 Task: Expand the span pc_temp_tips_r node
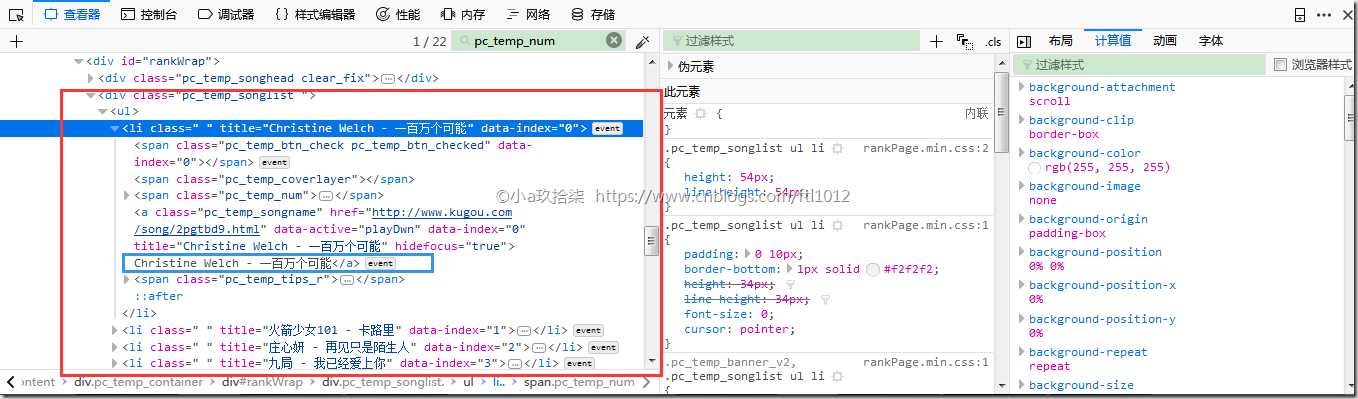click(x=127, y=280)
